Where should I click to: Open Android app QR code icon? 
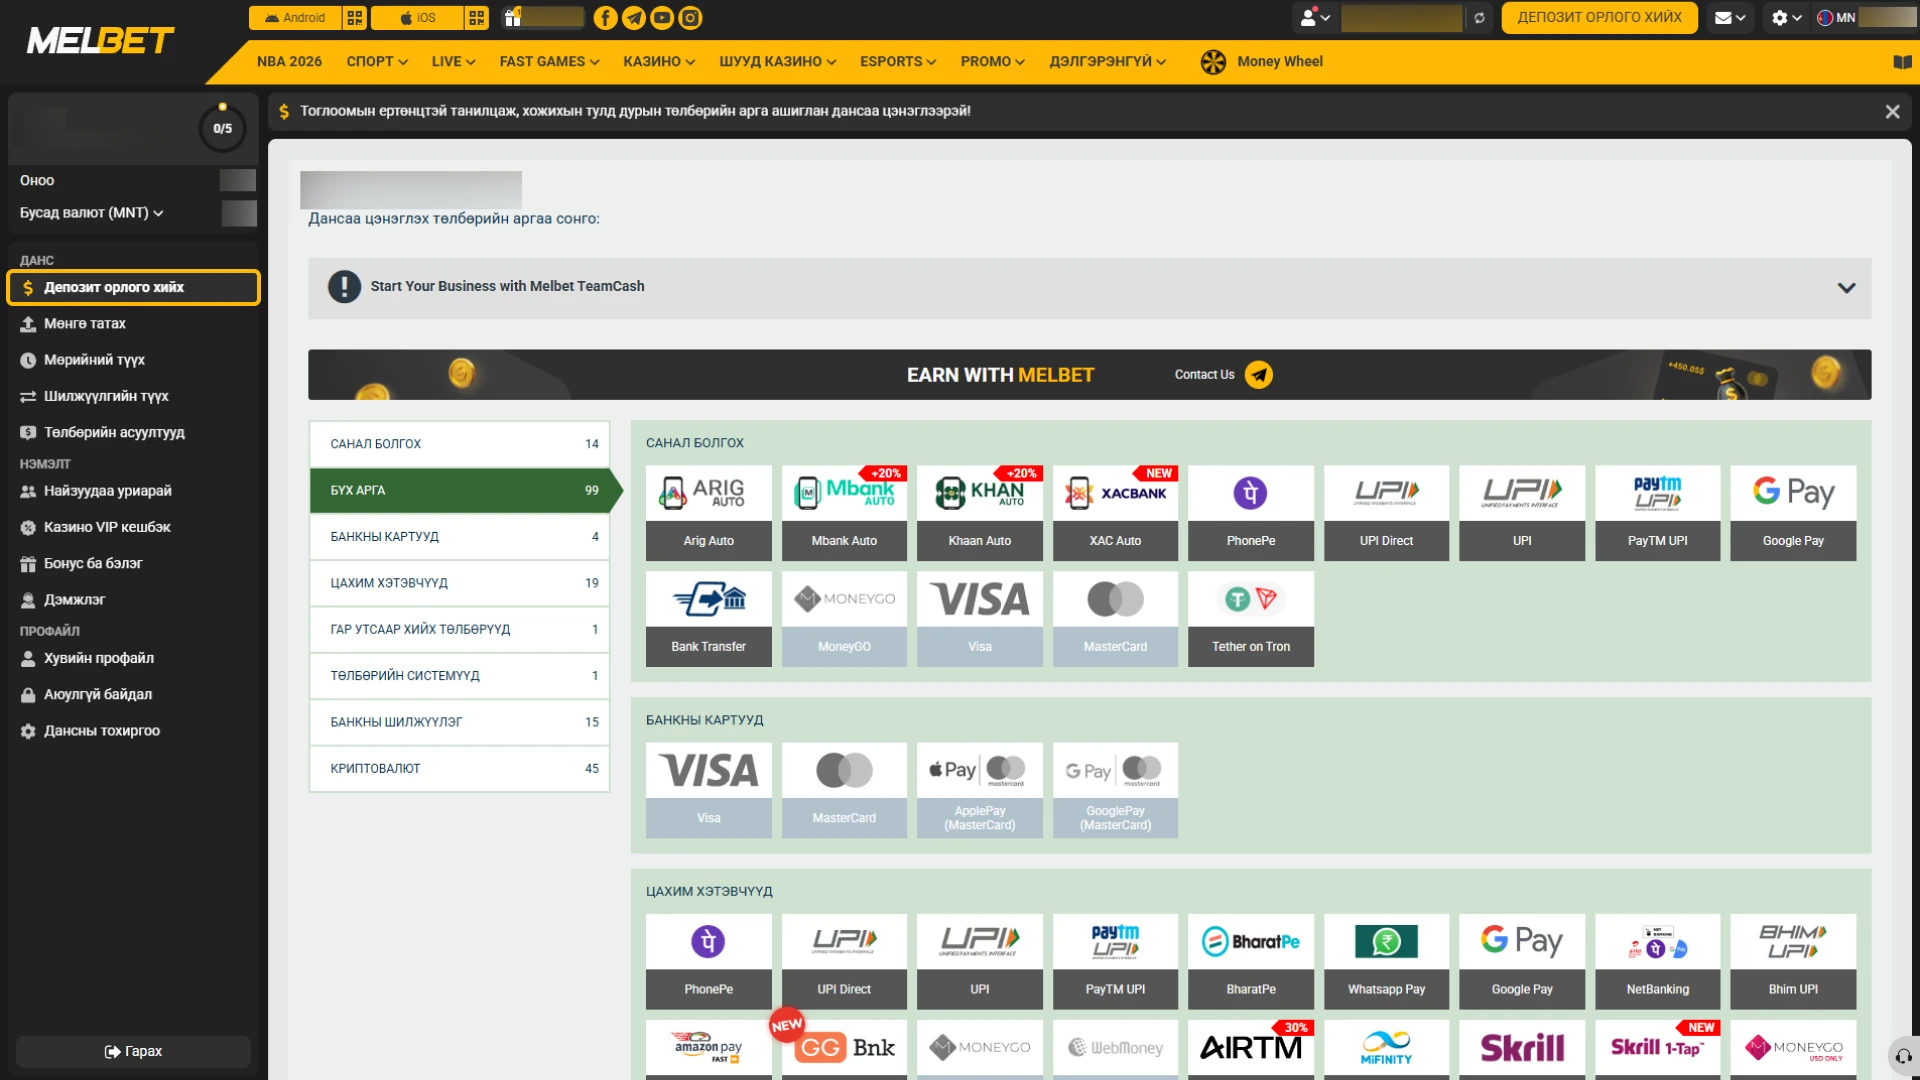(354, 18)
